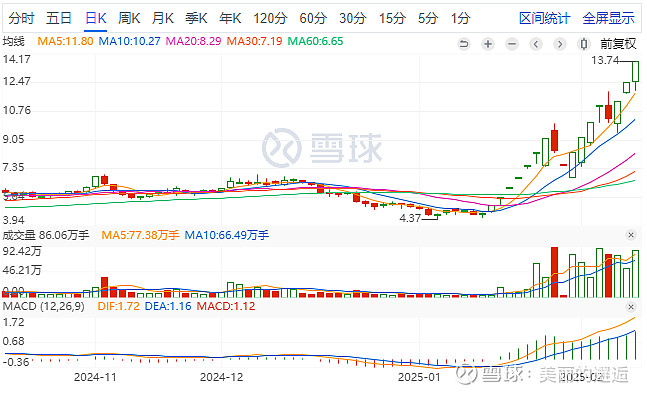Click MA20:8.29 indicator label

click(x=194, y=41)
